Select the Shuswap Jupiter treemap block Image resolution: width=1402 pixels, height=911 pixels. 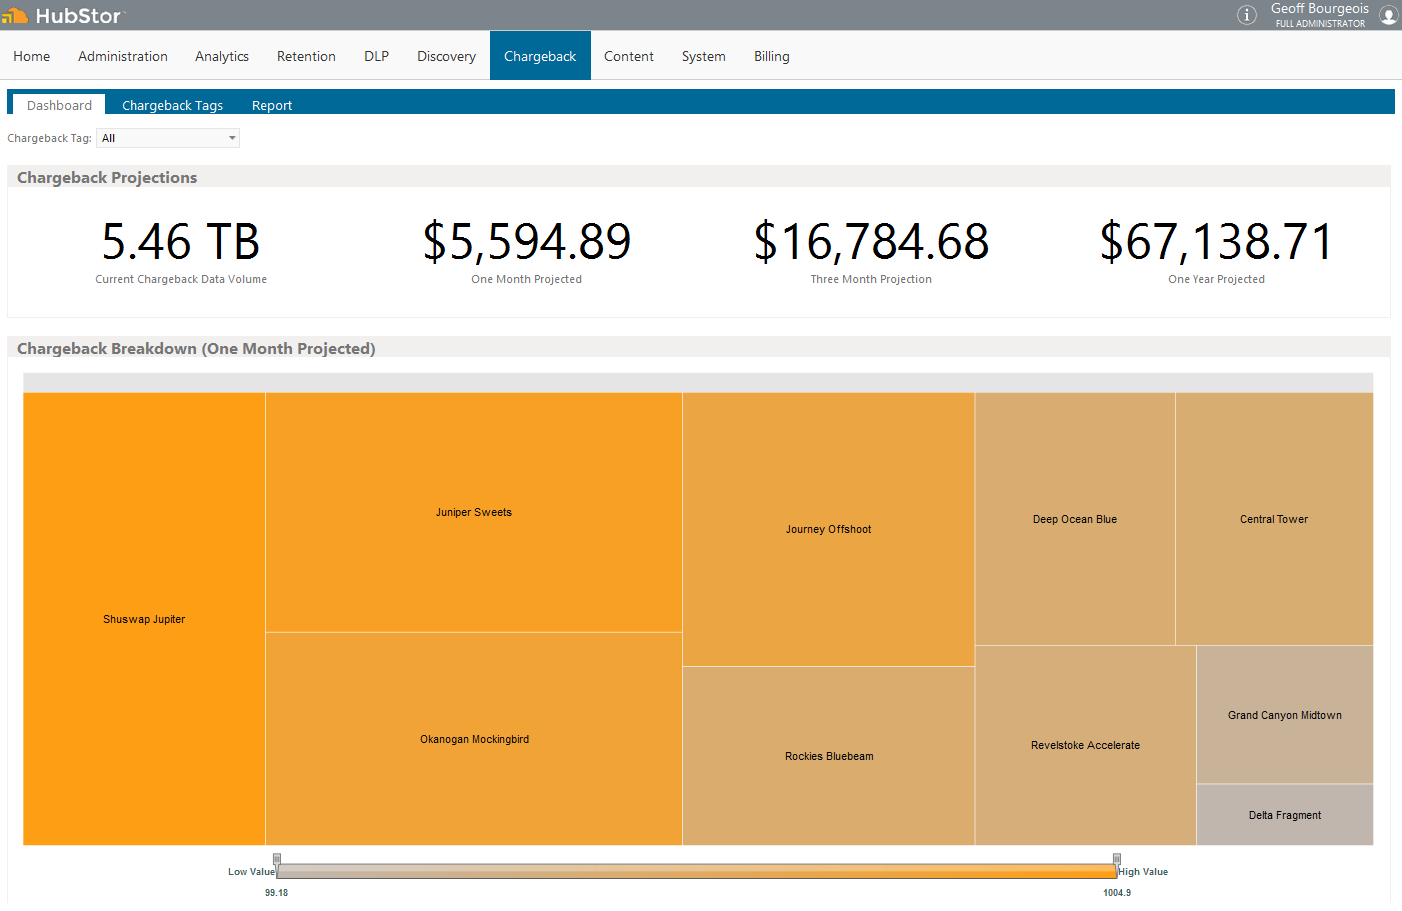click(x=144, y=619)
